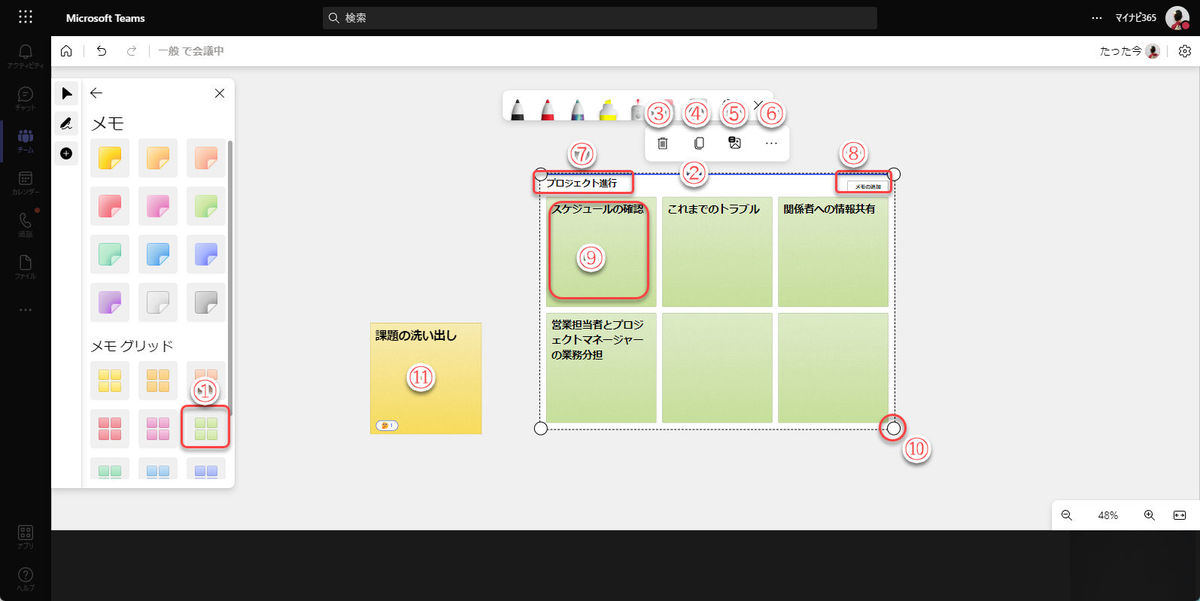This screenshot has height=601, width=1200.
Task: Go back with the notes panel arrow
Action: [96, 93]
